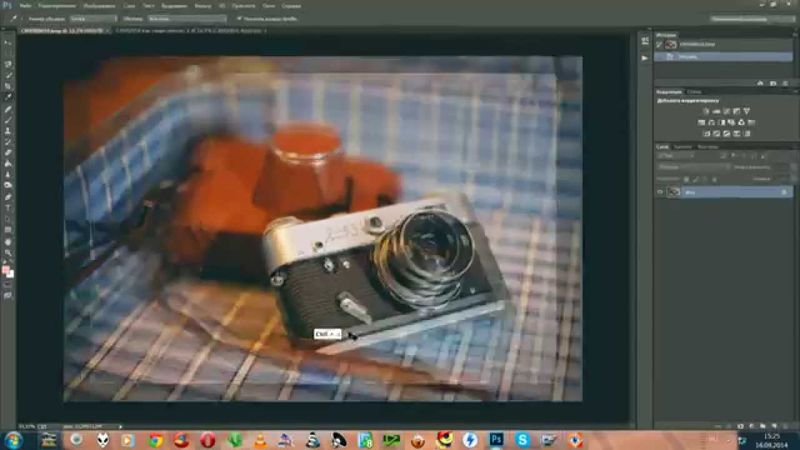
Task: Set history brush source beside the snapshot
Action: point(660,44)
